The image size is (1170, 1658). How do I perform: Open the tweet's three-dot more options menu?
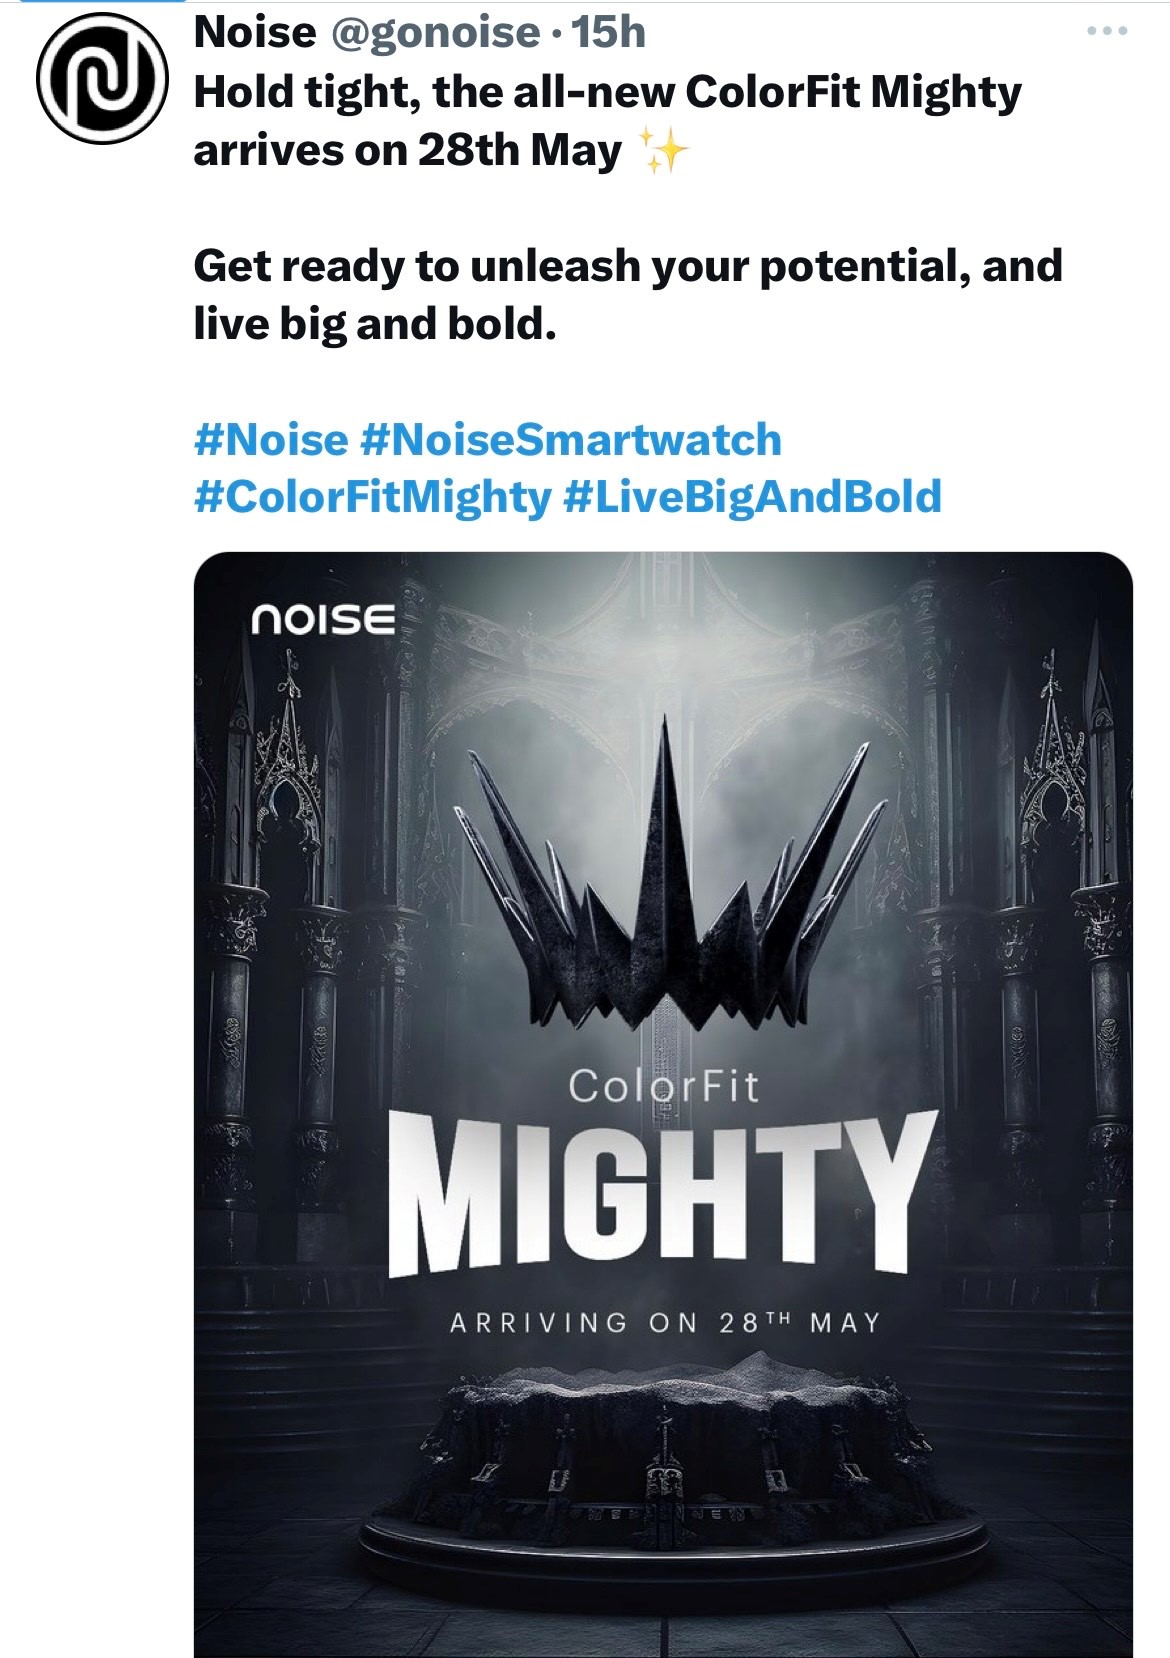(x=1108, y=31)
